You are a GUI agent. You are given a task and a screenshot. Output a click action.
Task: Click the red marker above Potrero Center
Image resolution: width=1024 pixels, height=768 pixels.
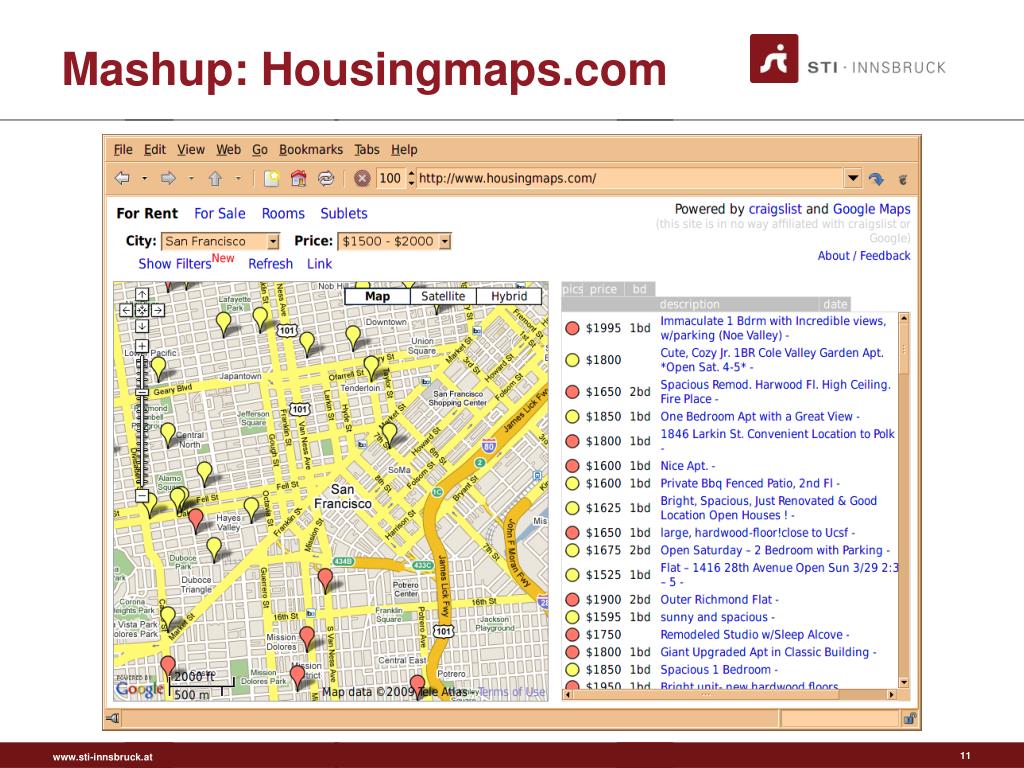tap(325, 580)
